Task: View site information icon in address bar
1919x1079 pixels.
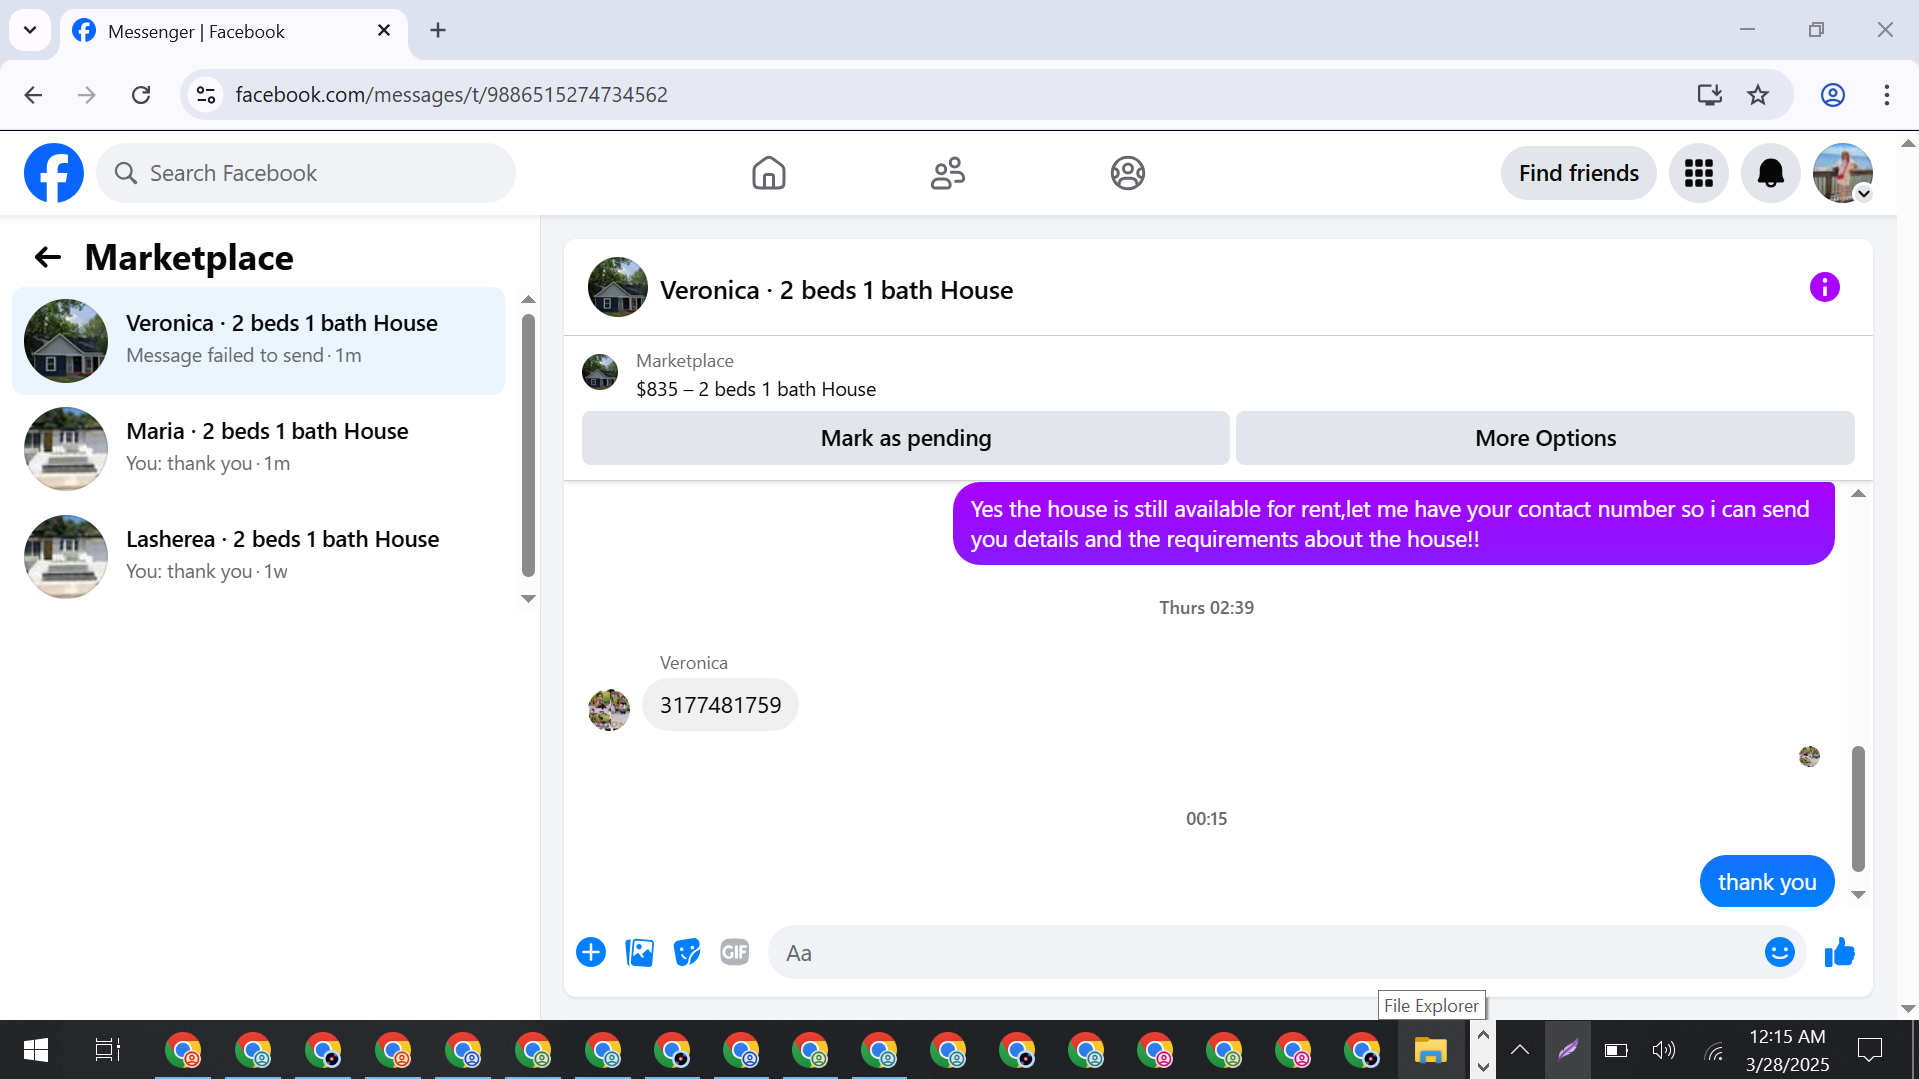Action: (206, 95)
